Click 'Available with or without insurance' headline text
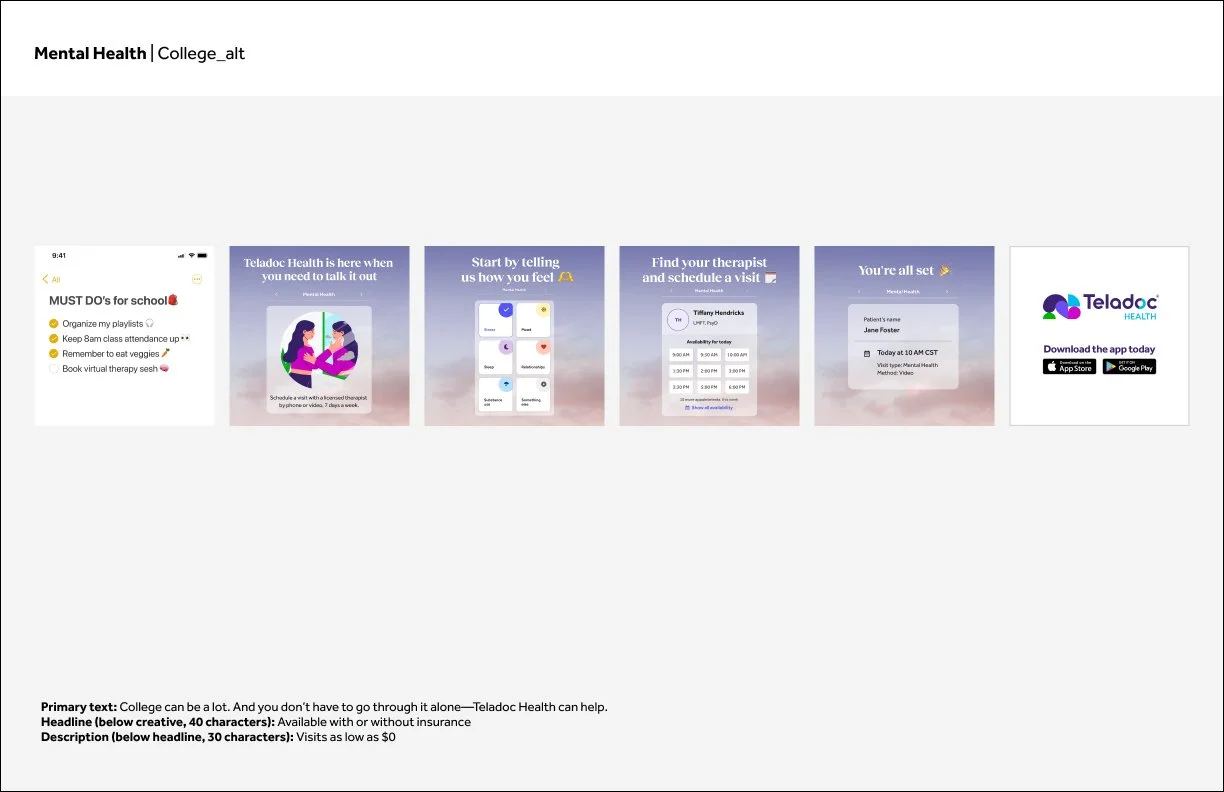 pos(374,722)
